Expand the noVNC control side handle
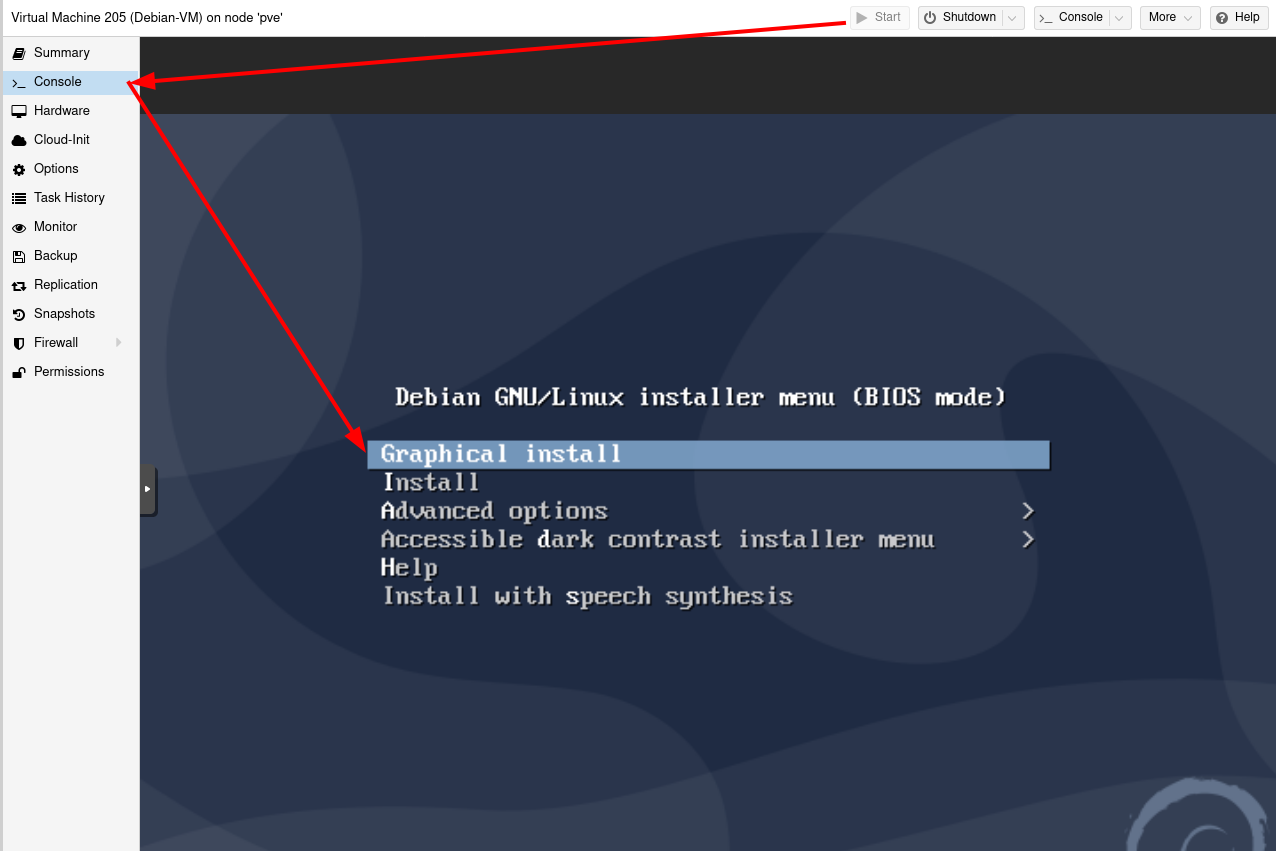 click(148, 489)
